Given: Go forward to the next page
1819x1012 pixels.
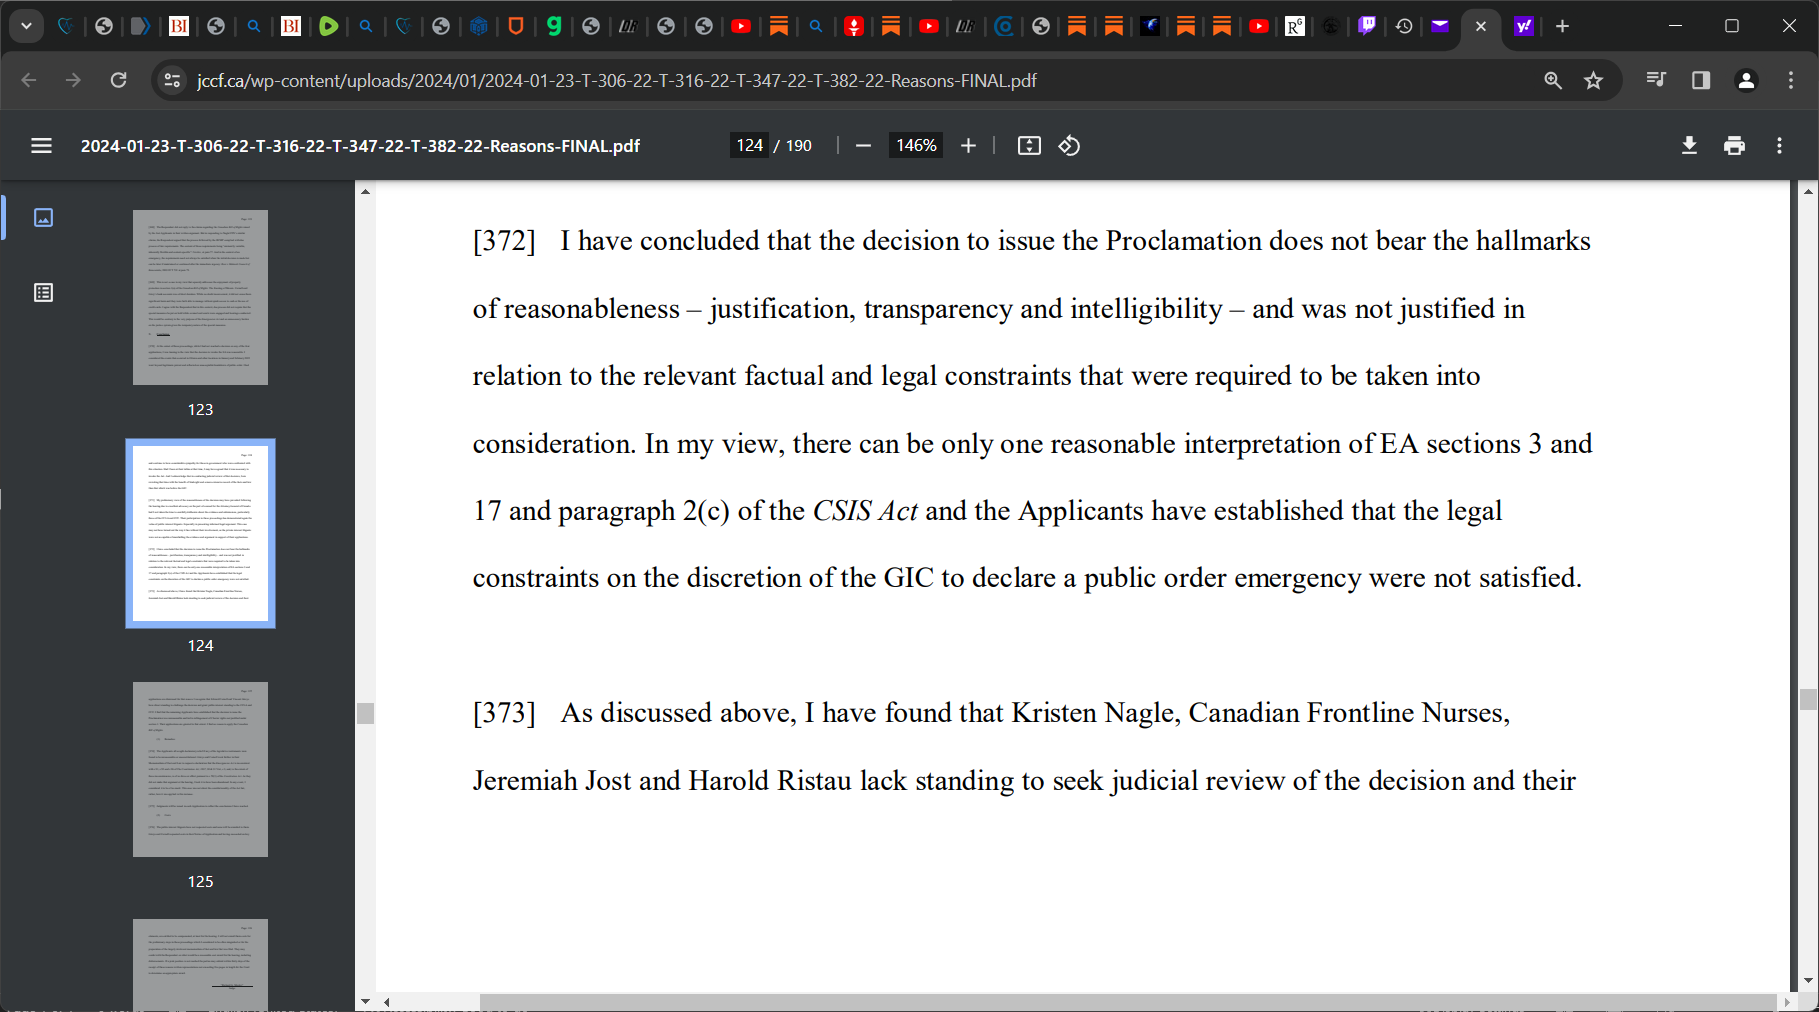Looking at the screenshot, I should (x=73, y=80).
